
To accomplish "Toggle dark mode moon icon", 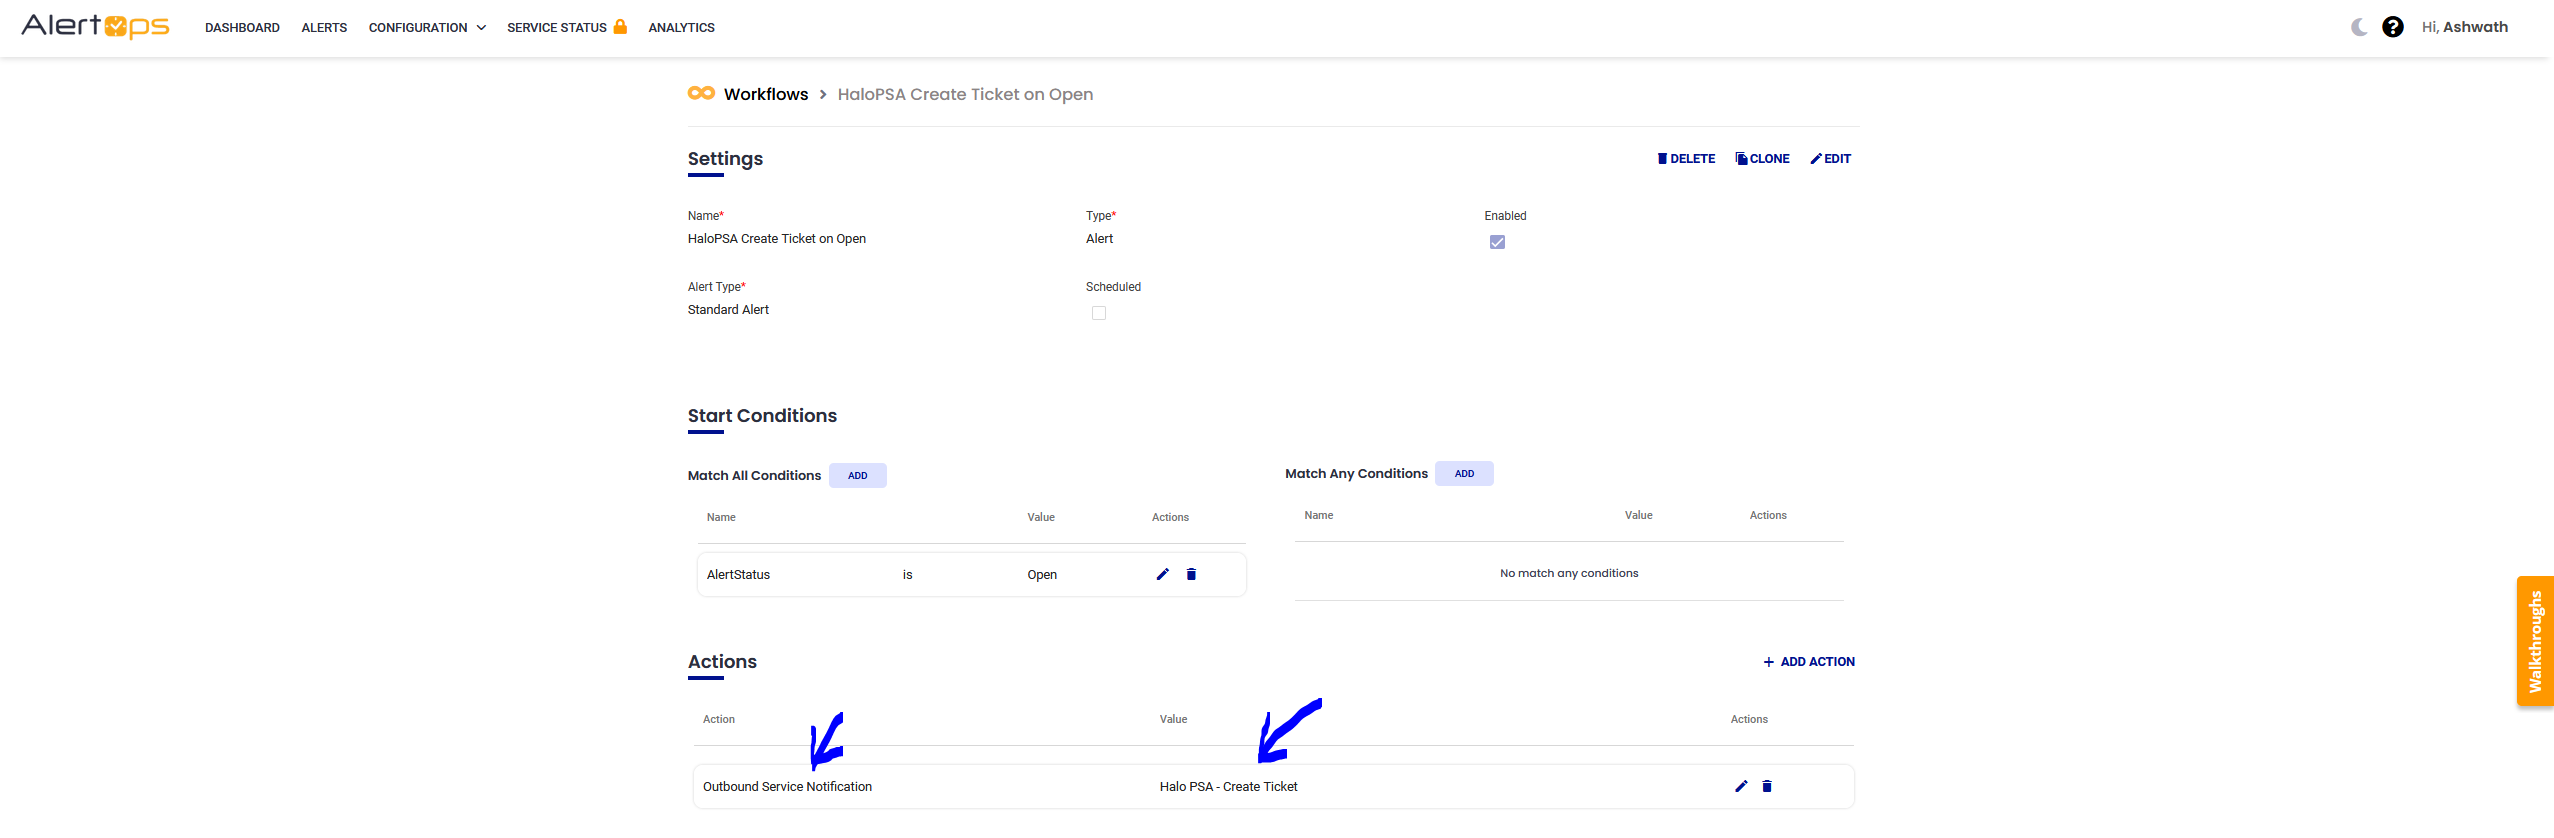I will 2359,27.
